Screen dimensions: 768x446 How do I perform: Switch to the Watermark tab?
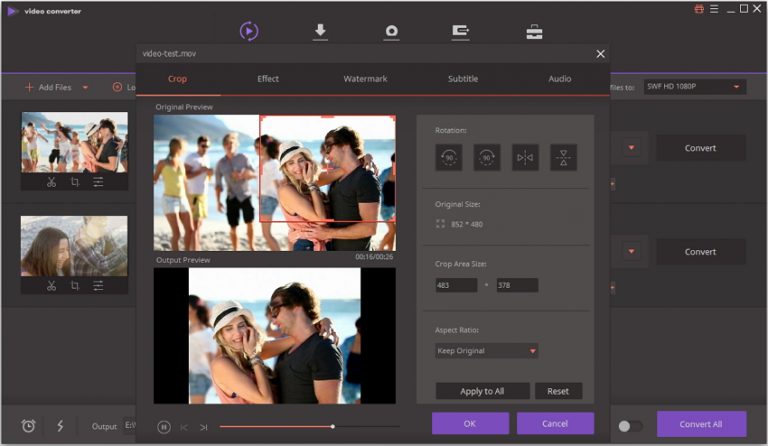coord(365,79)
